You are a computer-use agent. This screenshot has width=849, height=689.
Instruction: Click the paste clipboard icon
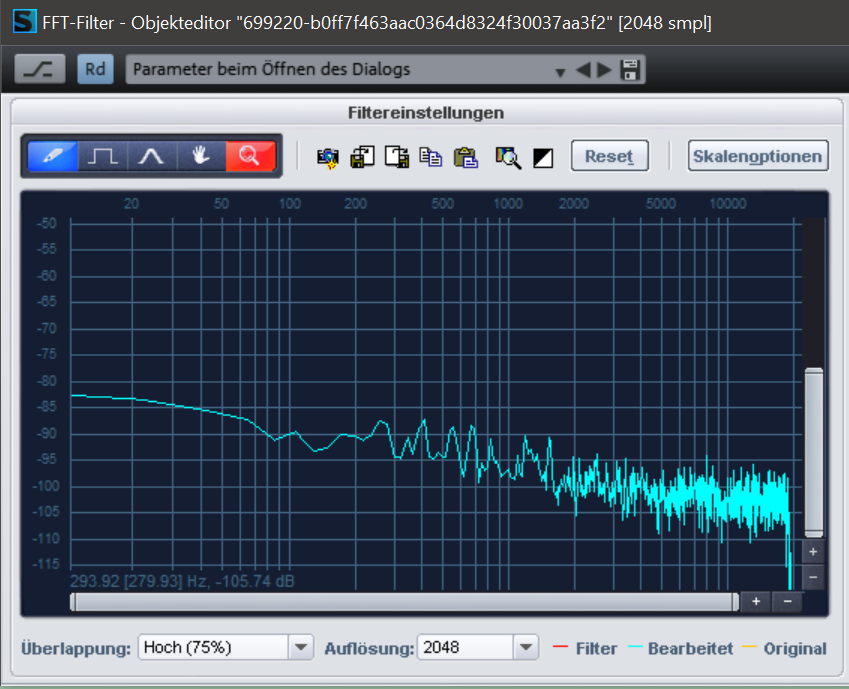pos(465,157)
